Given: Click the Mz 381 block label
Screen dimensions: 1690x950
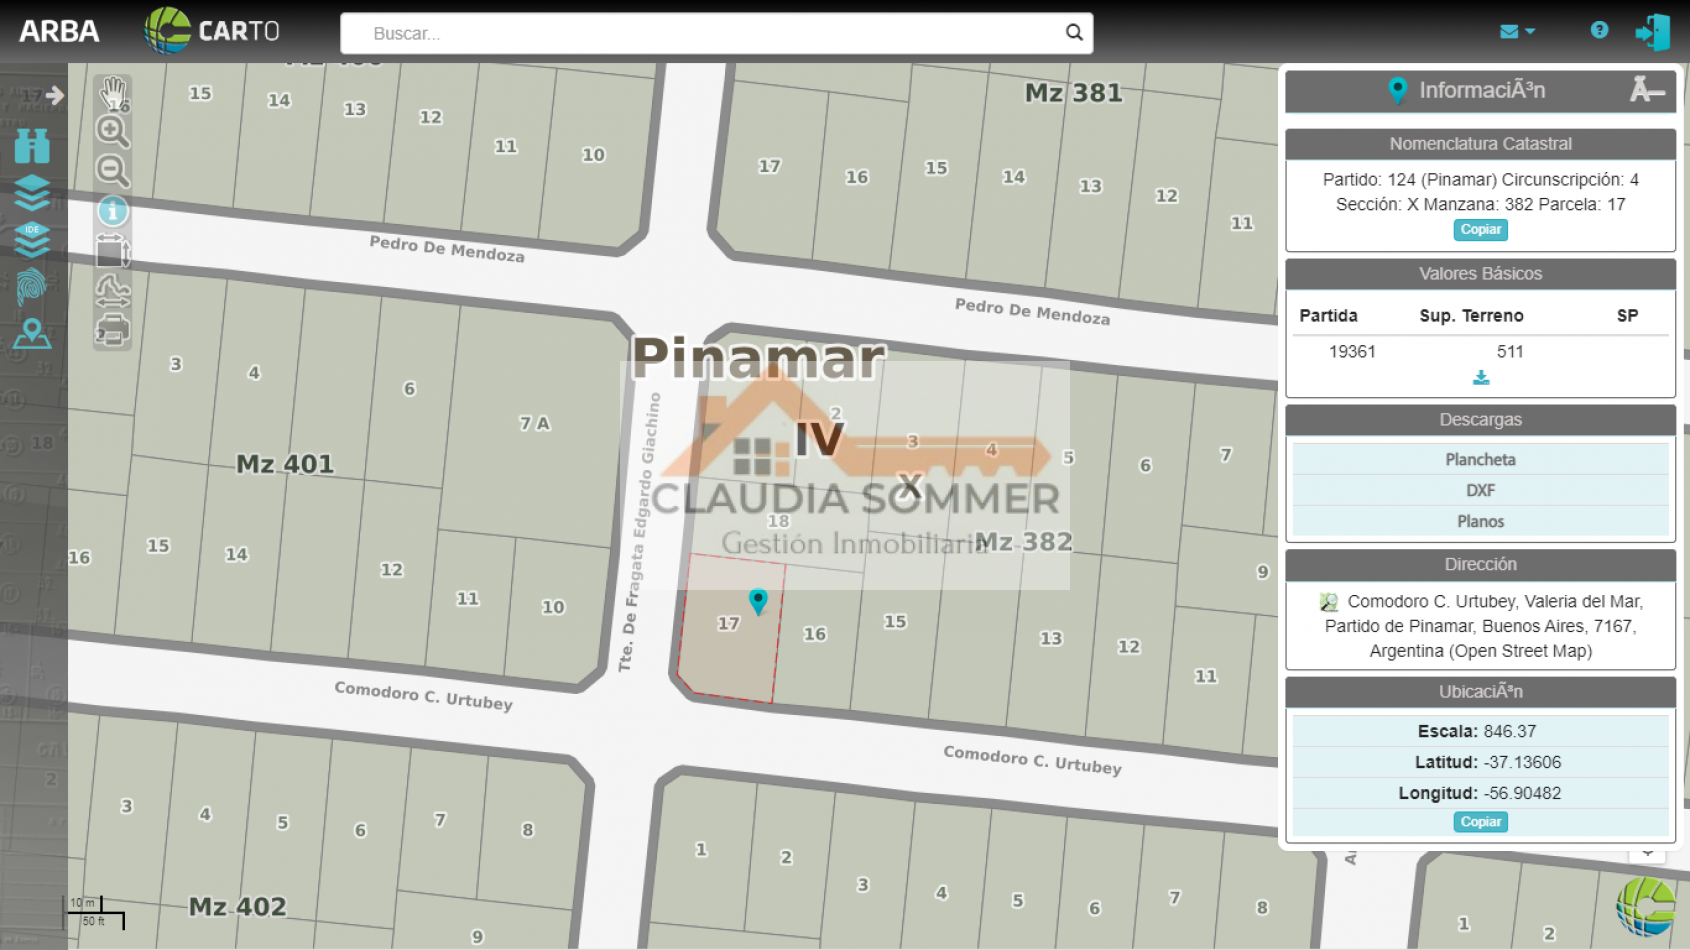Looking at the screenshot, I should pos(1074,93).
